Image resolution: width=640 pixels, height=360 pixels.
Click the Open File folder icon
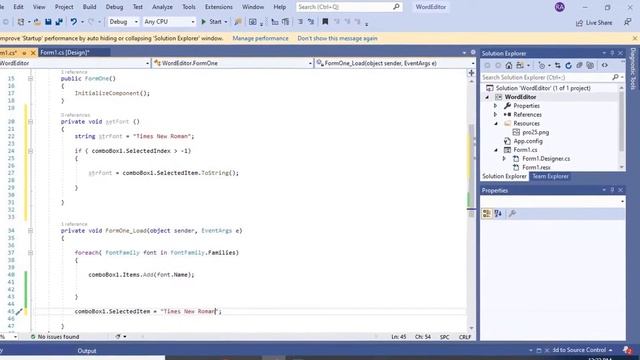point(37,22)
